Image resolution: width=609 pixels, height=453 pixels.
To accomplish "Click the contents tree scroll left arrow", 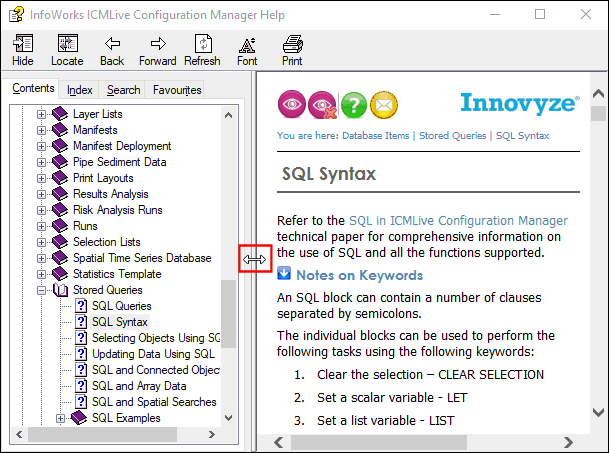I will 19,434.
